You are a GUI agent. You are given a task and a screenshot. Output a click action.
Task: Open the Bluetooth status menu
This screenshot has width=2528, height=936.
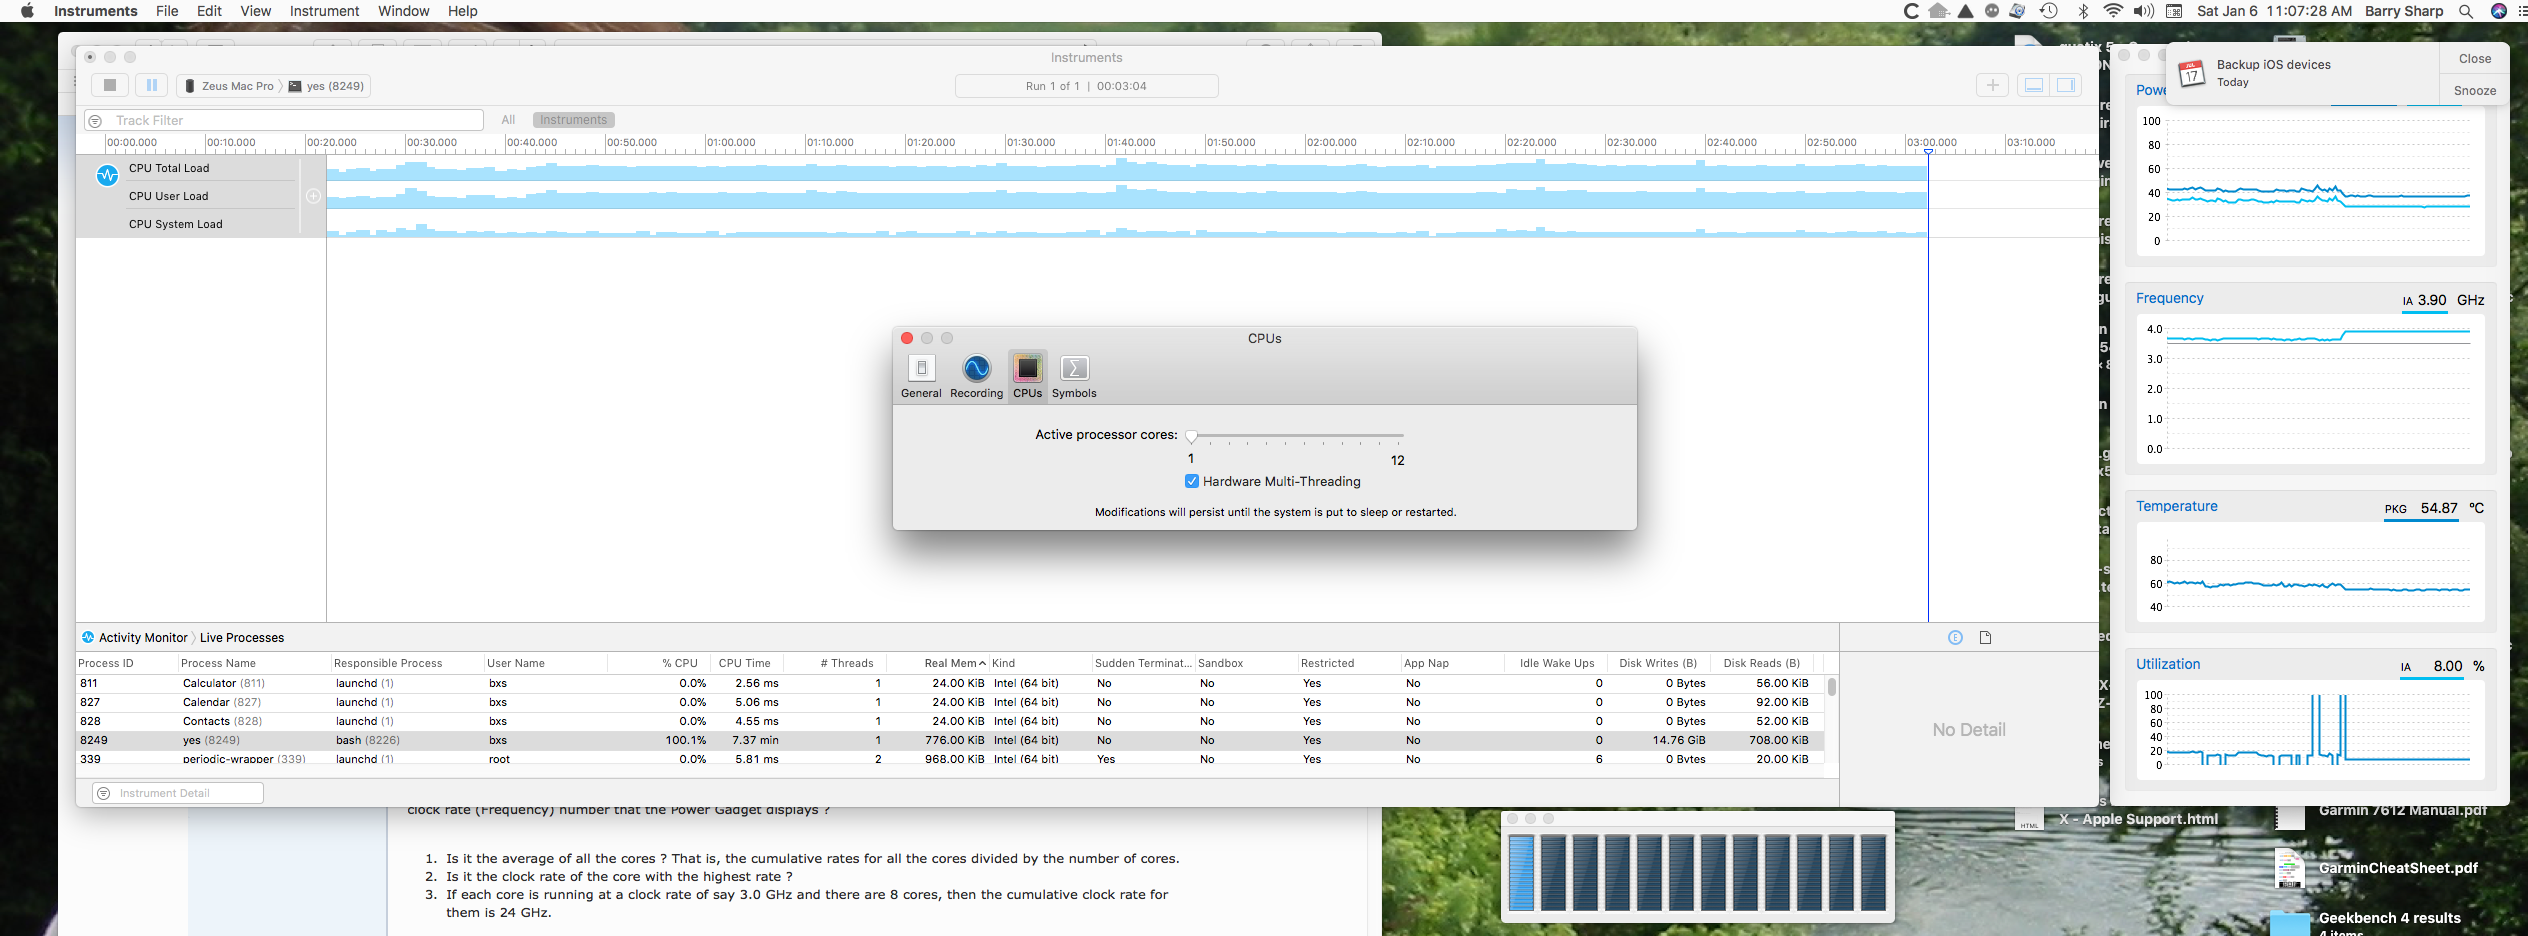coord(2084,11)
